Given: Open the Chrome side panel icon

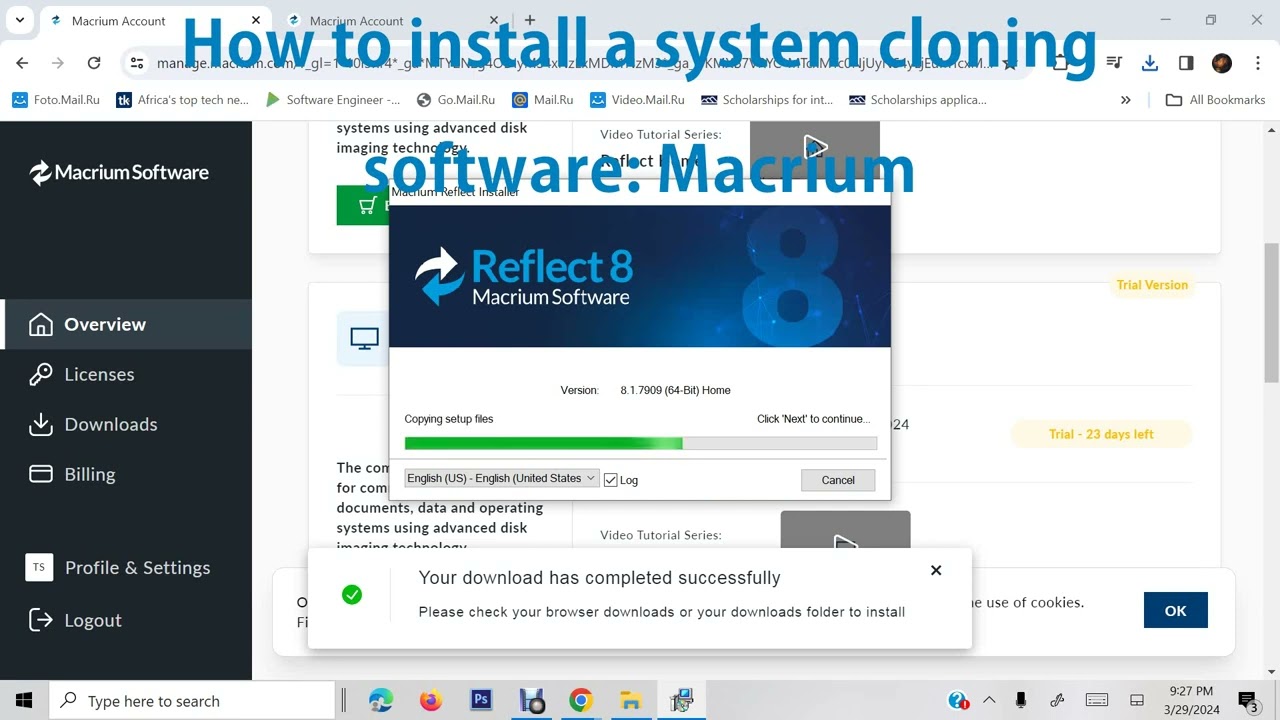Looking at the screenshot, I should [x=1186, y=63].
